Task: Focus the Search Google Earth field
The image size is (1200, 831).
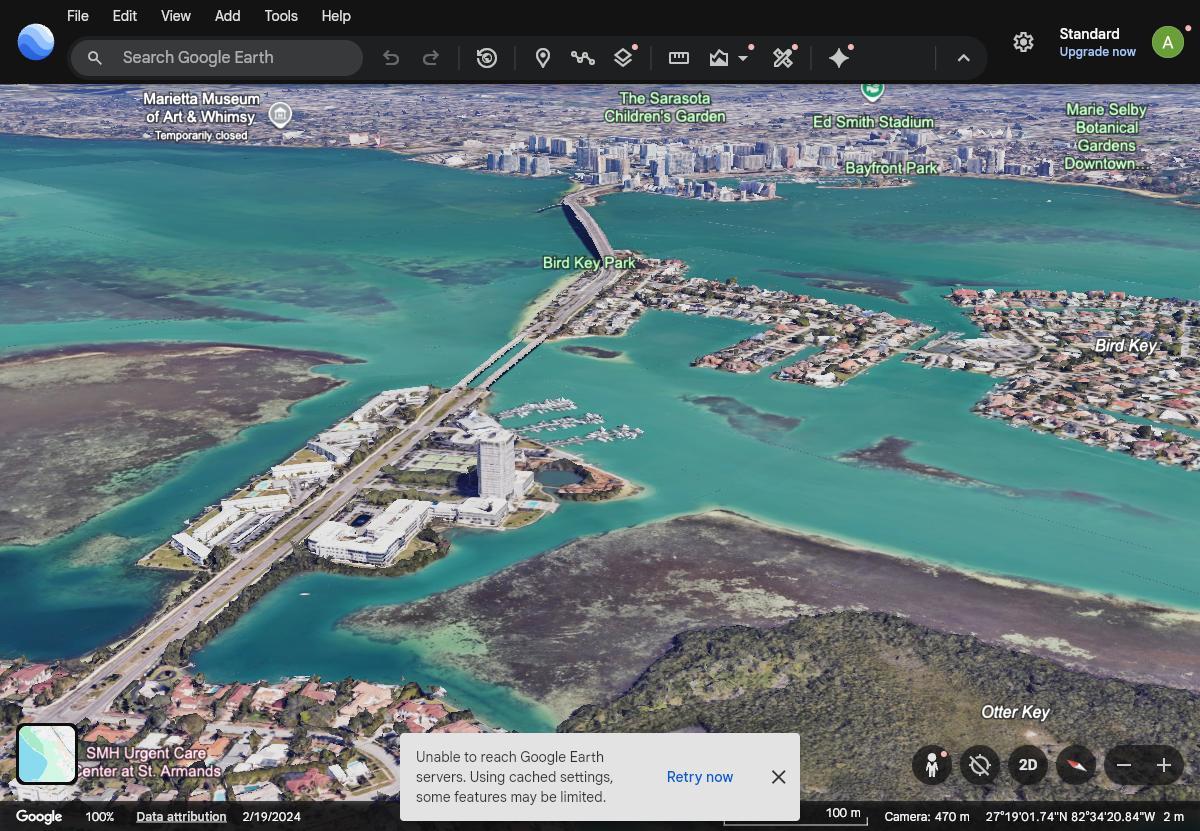Action: pyautogui.click(x=217, y=58)
